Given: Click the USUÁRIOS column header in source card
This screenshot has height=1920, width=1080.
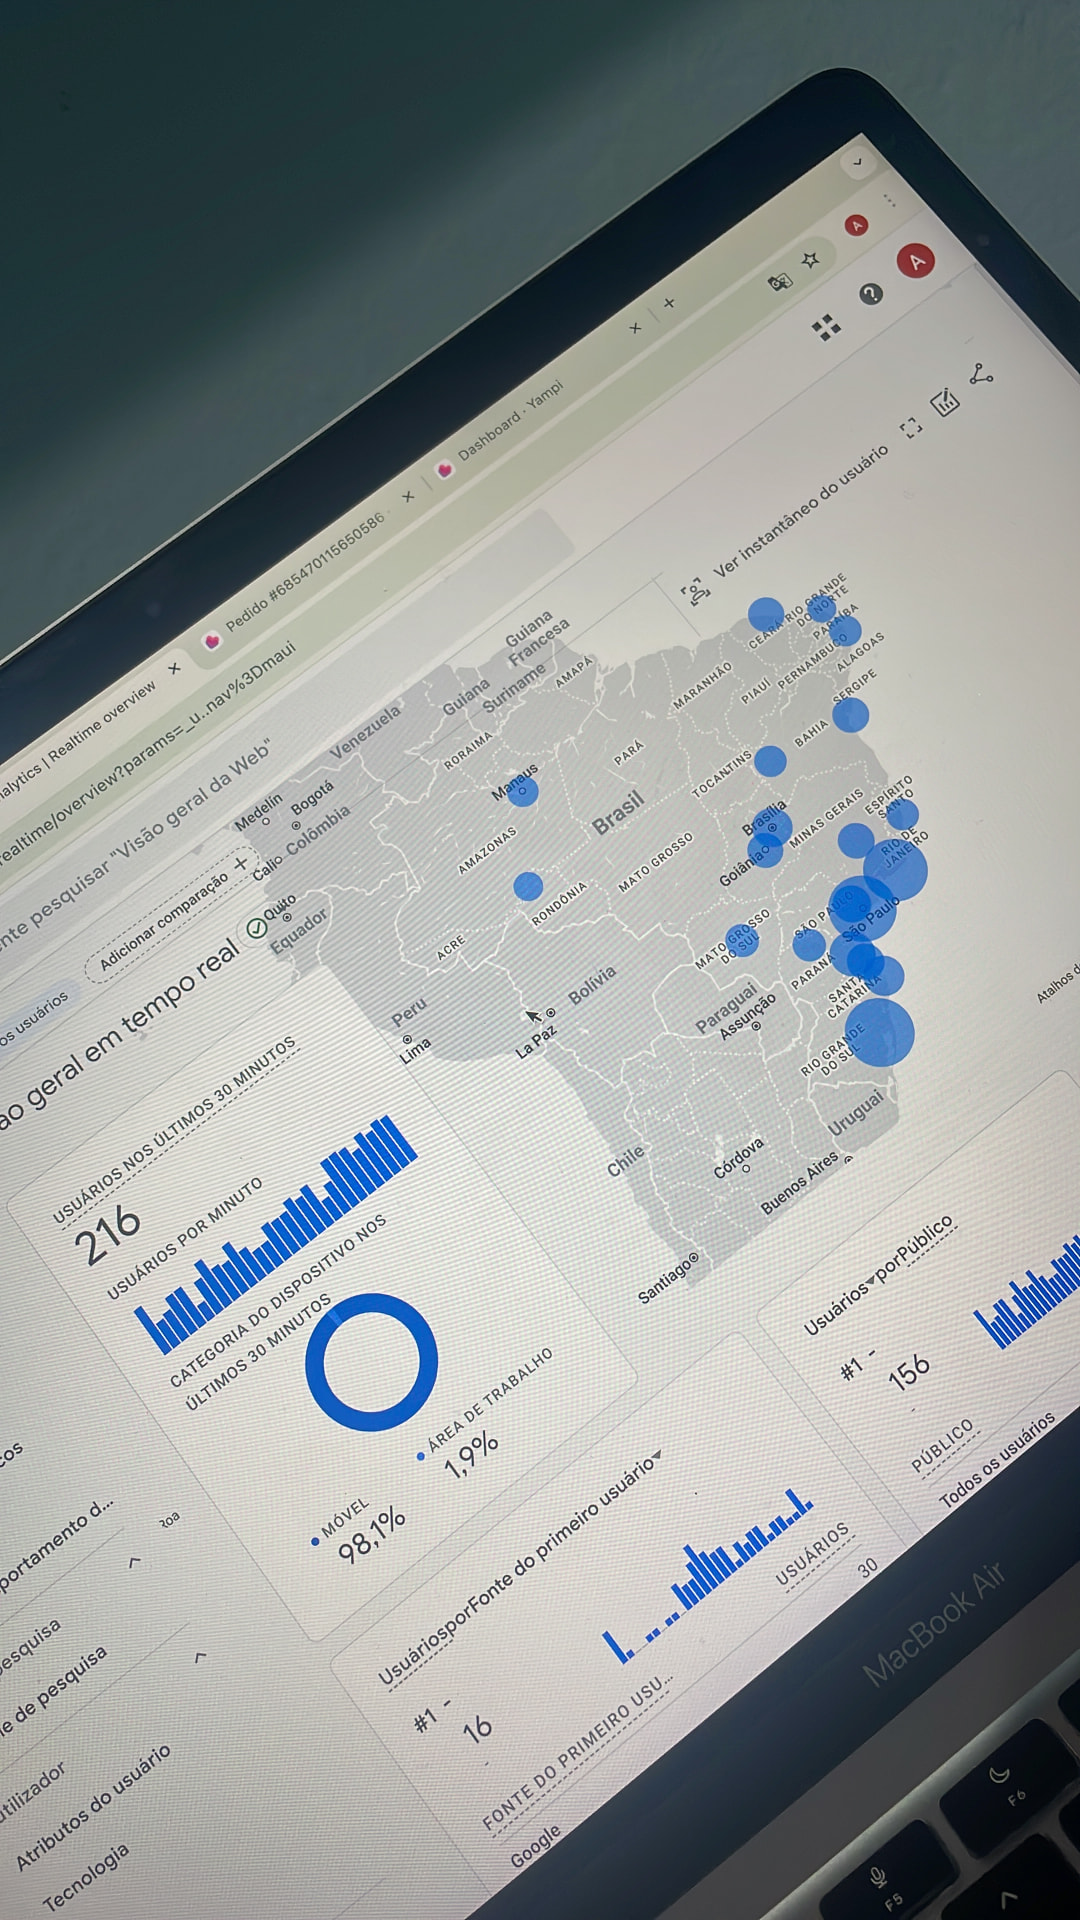Looking at the screenshot, I should click(813, 1555).
